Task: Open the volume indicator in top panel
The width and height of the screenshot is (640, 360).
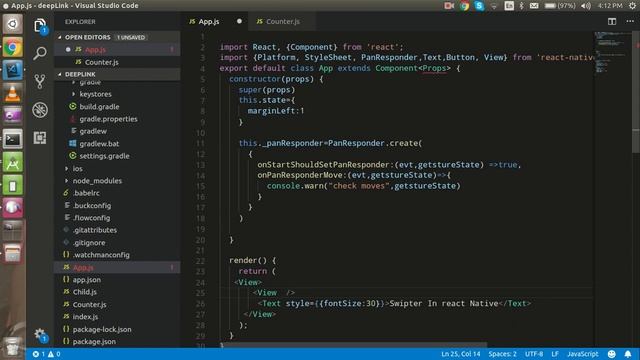Action: (x=586, y=6)
